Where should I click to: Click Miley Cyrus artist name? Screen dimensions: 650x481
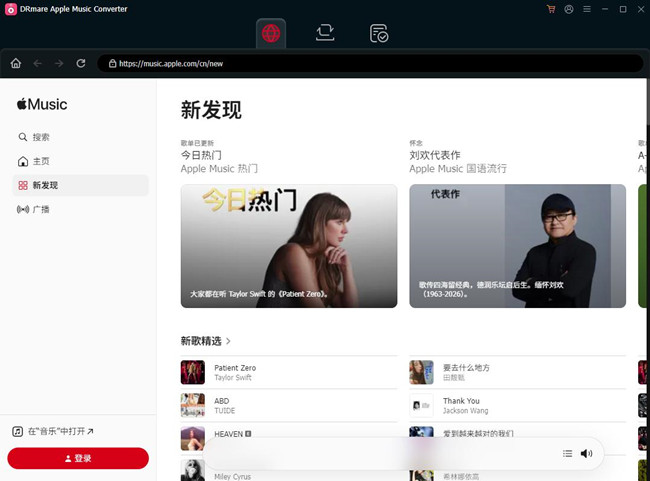pyautogui.click(x=232, y=476)
